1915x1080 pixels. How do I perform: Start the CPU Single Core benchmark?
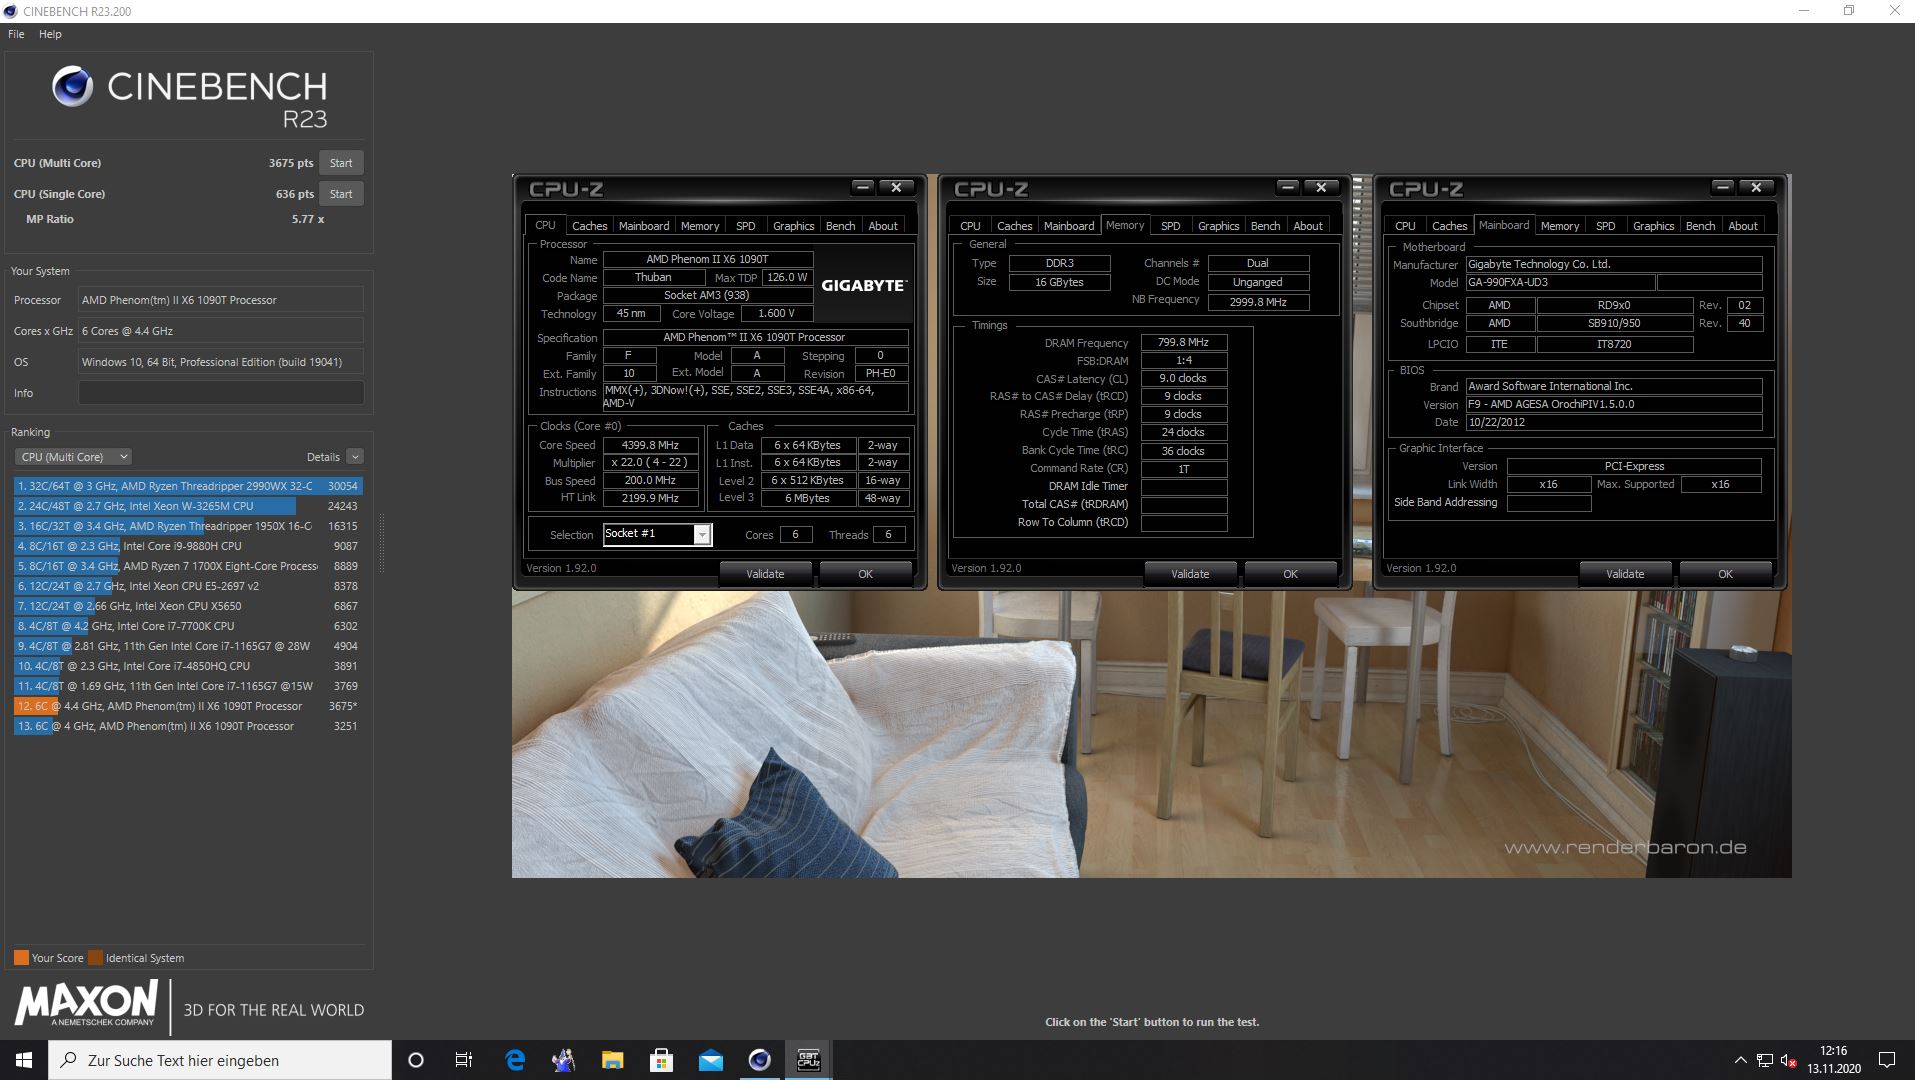click(341, 193)
